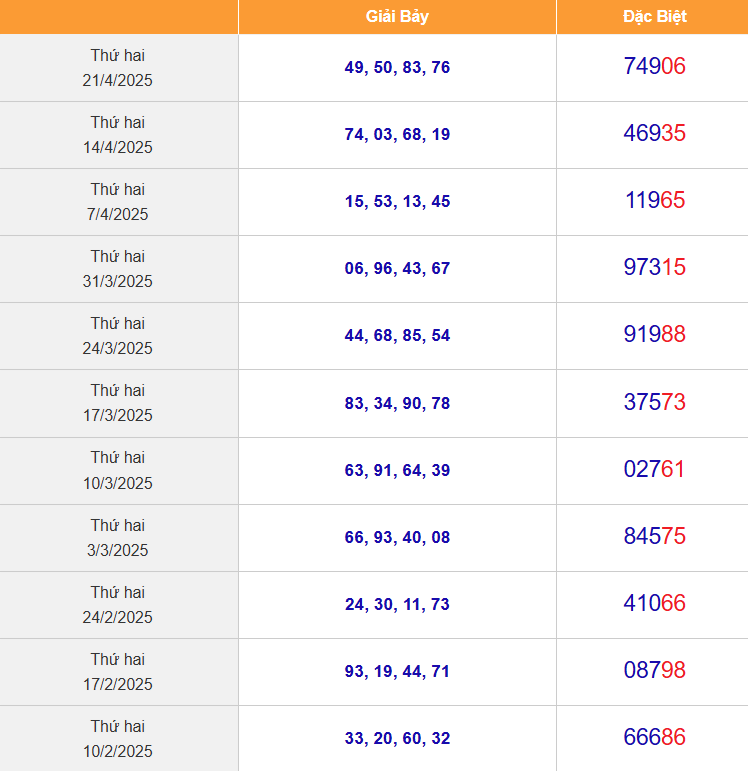Click Giải Bảy numbers 74, 03, 68, 19
Image resolution: width=748 pixels, height=771 pixels.
pos(397,135)
